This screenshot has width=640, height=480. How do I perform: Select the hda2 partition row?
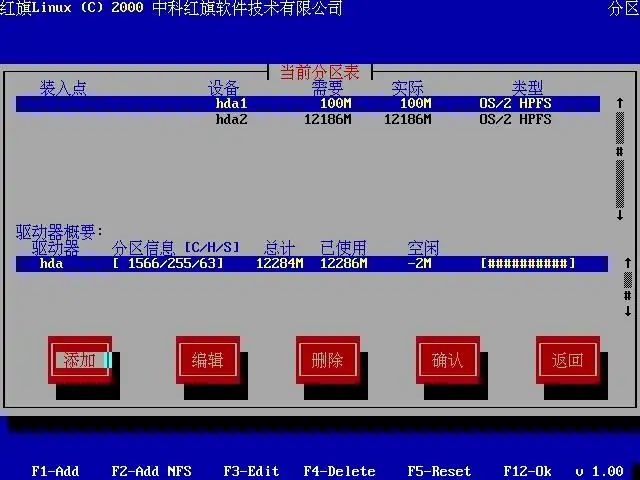coord(308,120)
